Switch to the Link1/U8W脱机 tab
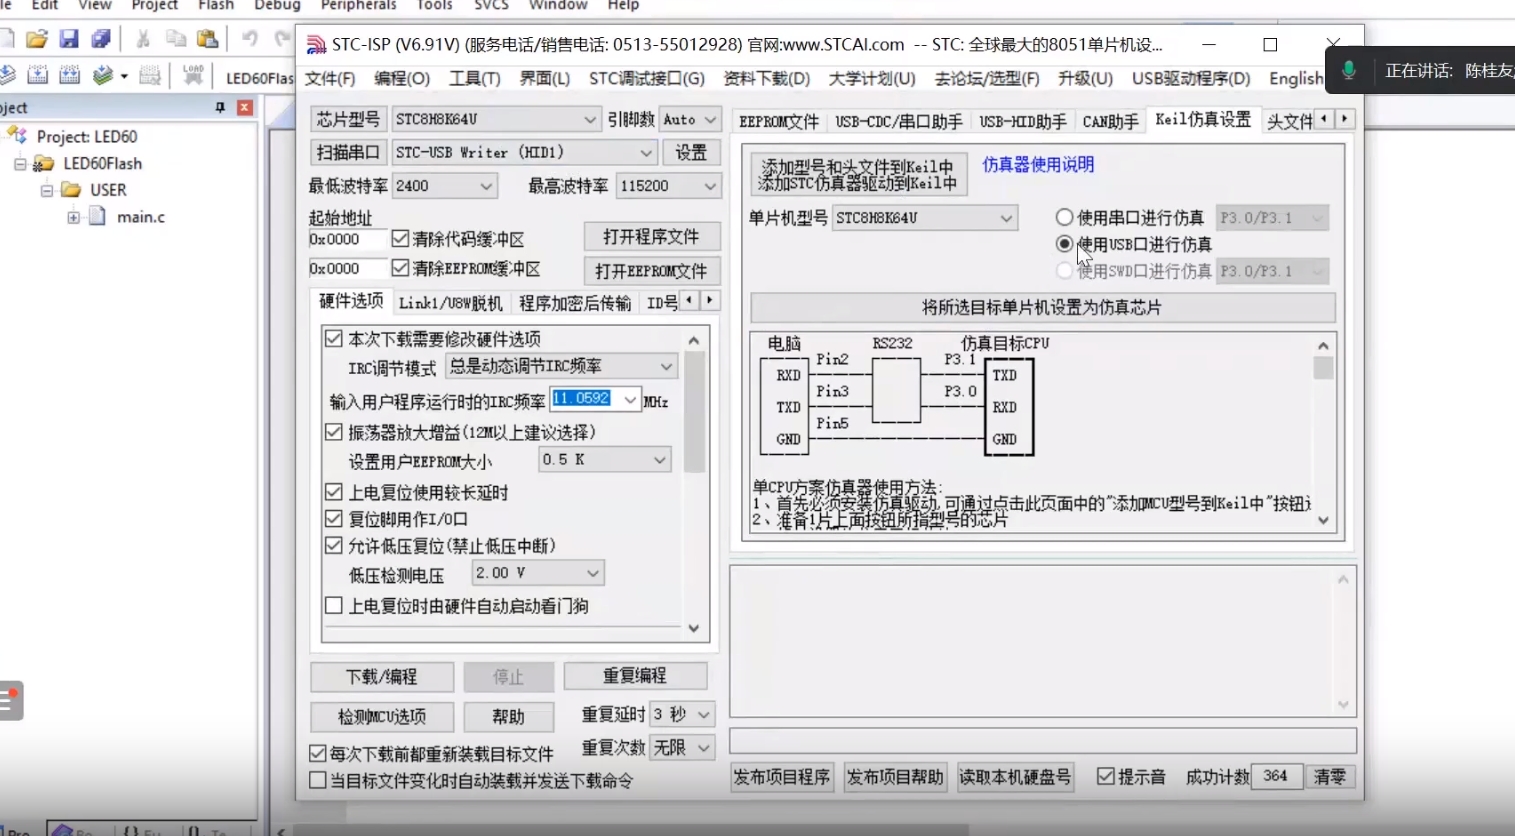 (450, 303)
